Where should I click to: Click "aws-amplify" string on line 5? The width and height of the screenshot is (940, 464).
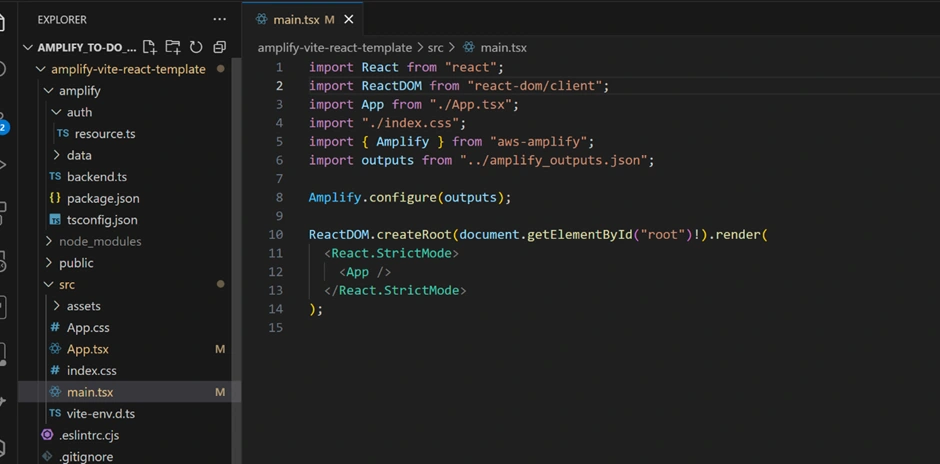tap(538, 141)
